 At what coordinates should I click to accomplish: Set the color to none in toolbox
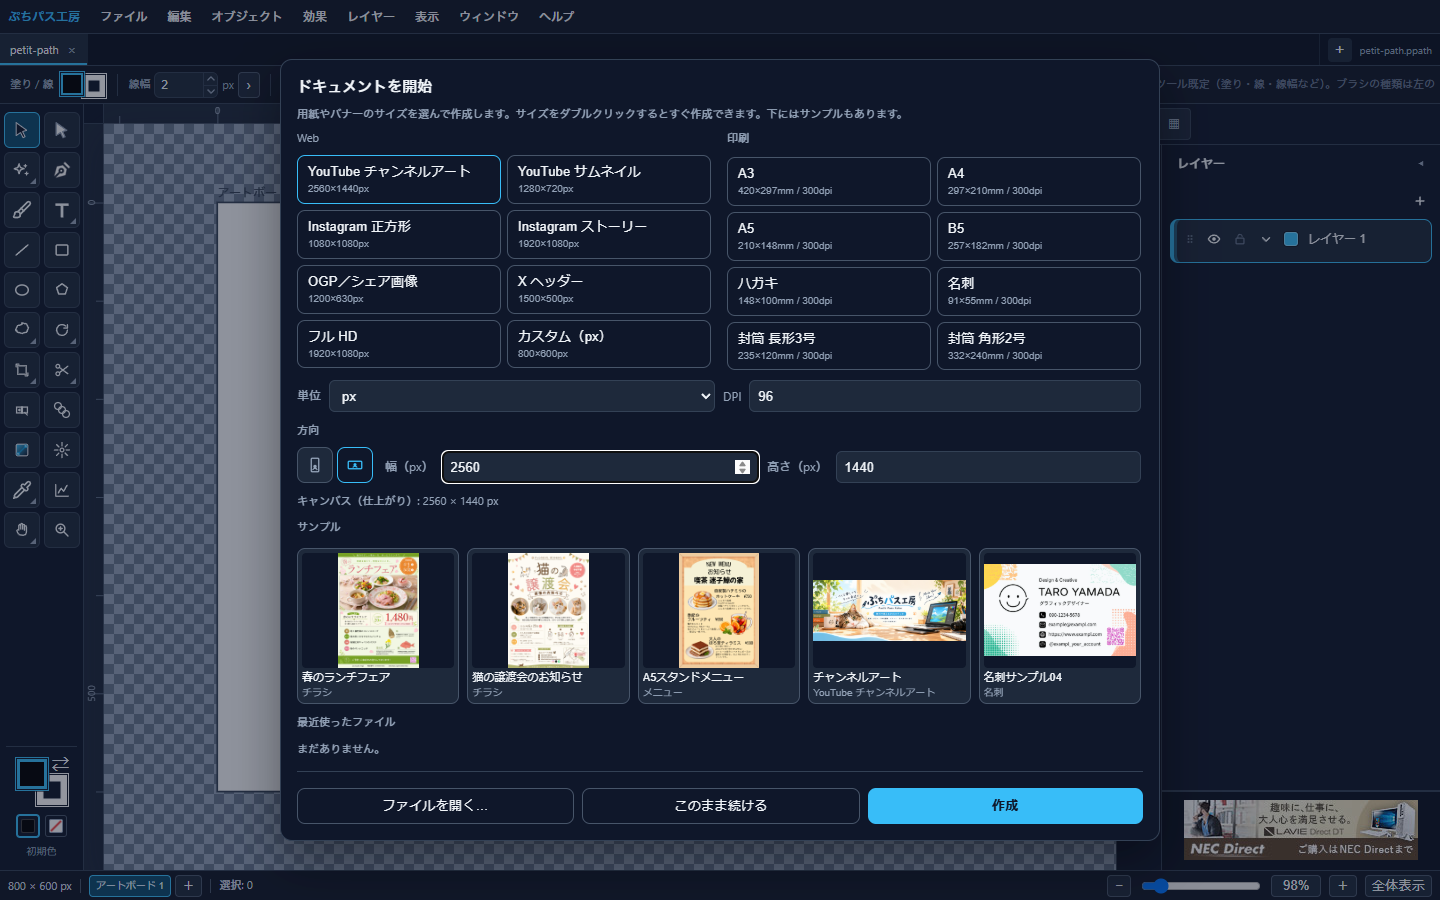coord(56,826)
